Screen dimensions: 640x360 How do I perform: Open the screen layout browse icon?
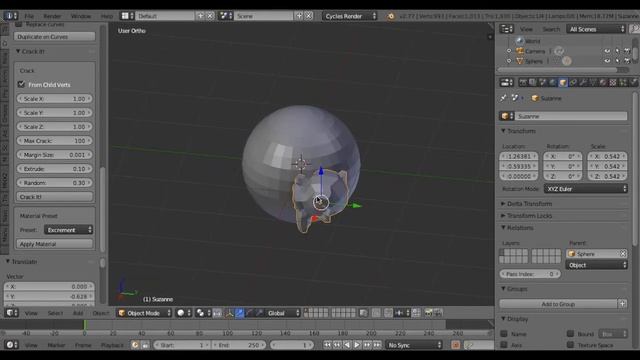coord(126,16)
